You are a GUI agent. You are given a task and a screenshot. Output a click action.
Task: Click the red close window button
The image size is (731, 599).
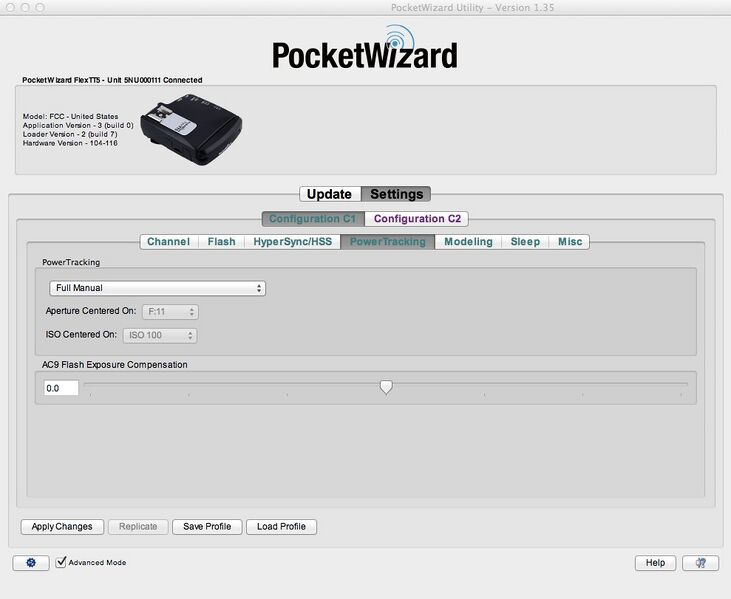click(x=10, y=7)
